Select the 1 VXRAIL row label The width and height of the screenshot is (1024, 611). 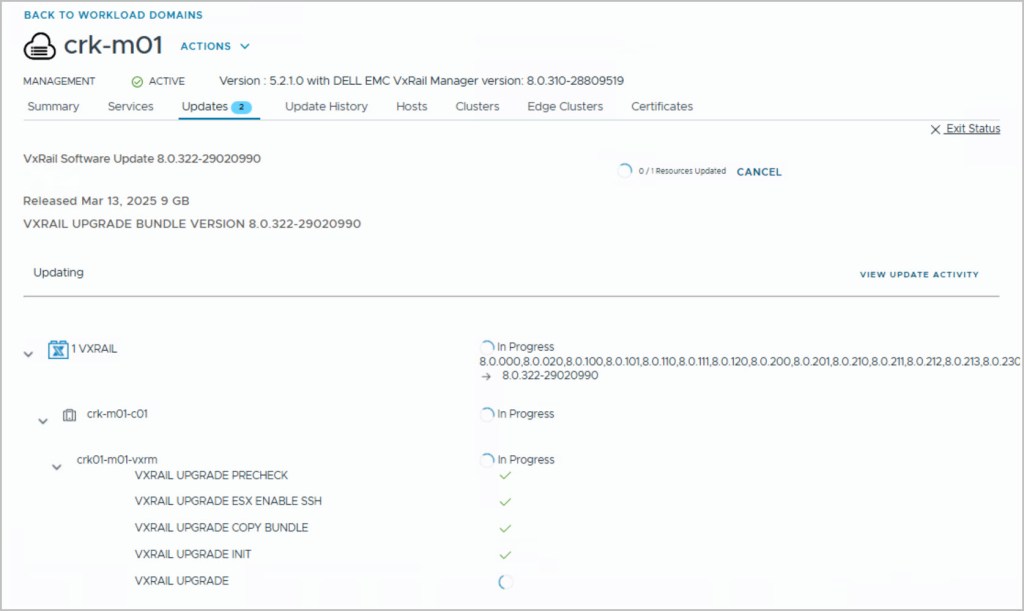pos(95,349)
